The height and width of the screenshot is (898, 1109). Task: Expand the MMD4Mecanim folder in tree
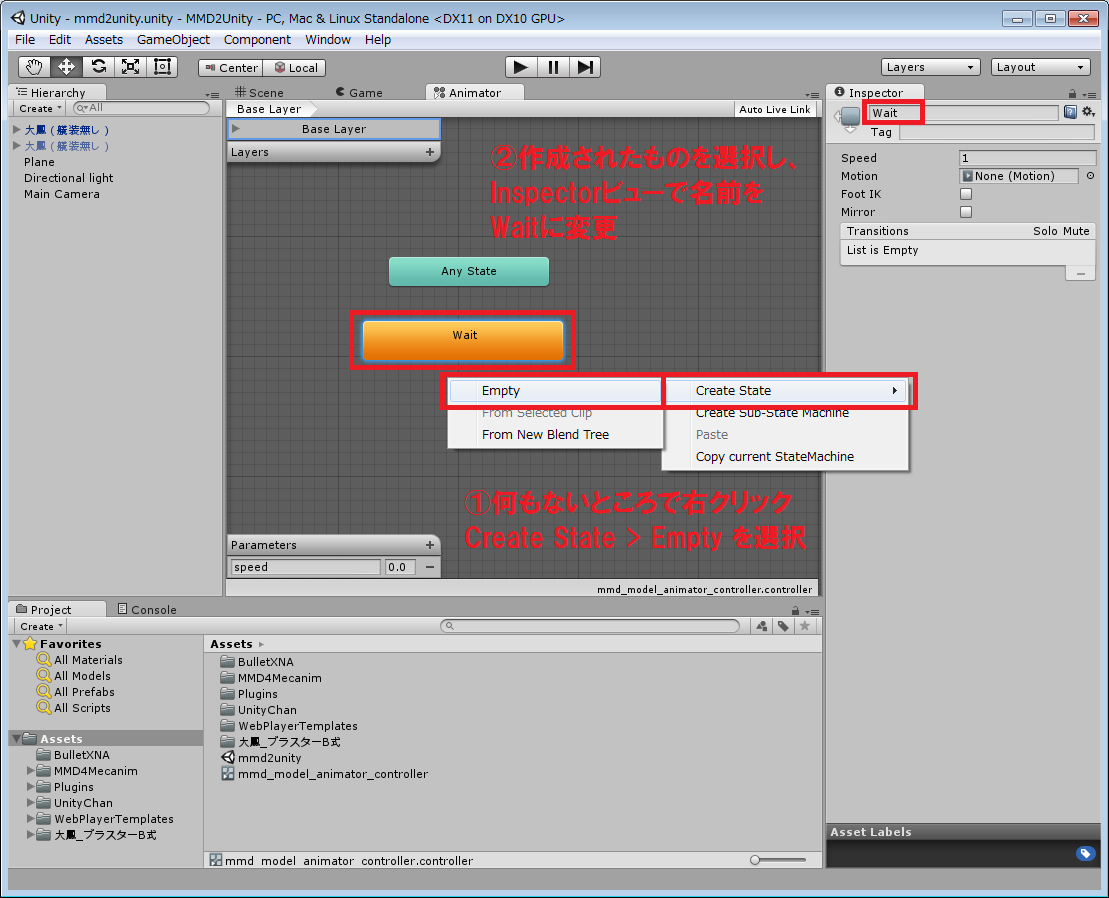[x=30, y=771]
